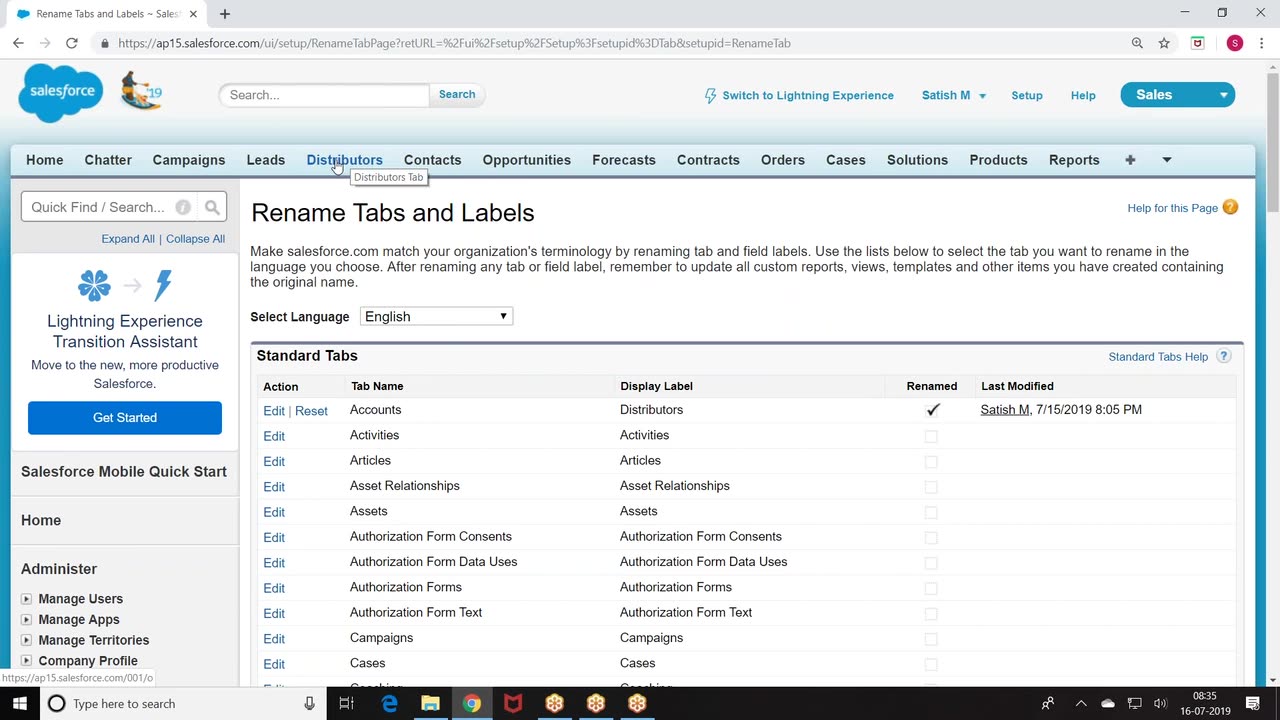Click the Standard Tabs Help question icon

[1224, 356]
